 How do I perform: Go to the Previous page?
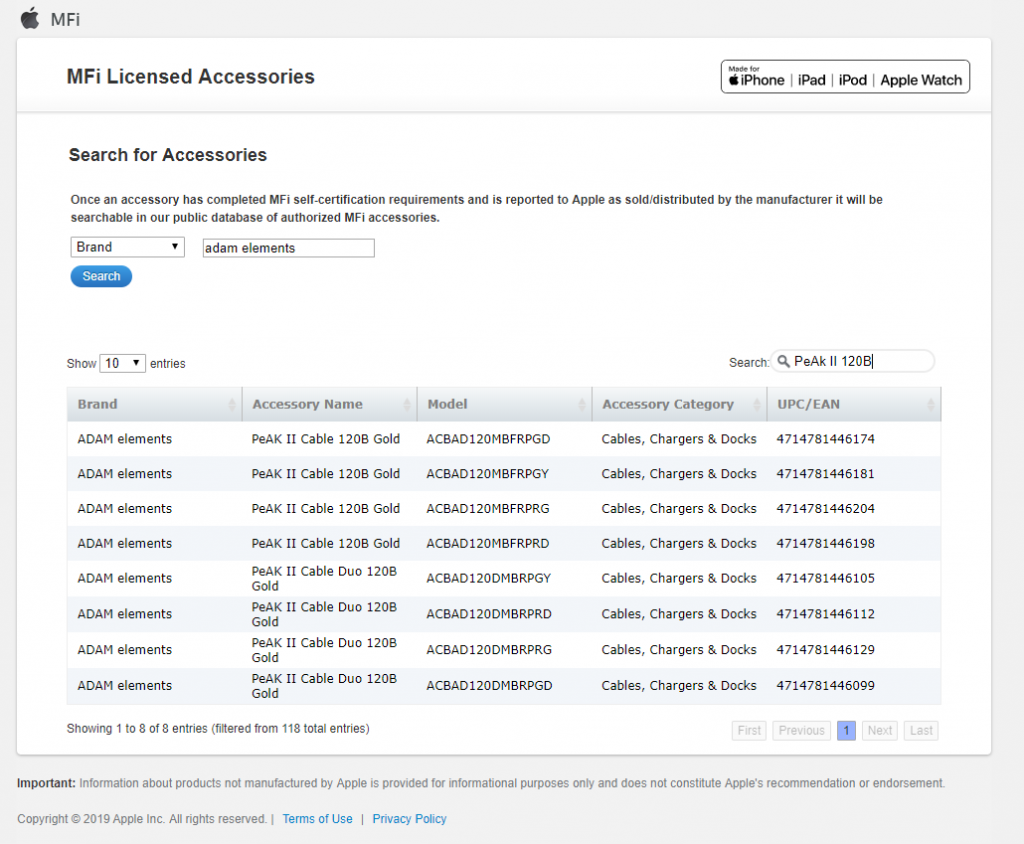coord(801,731)
